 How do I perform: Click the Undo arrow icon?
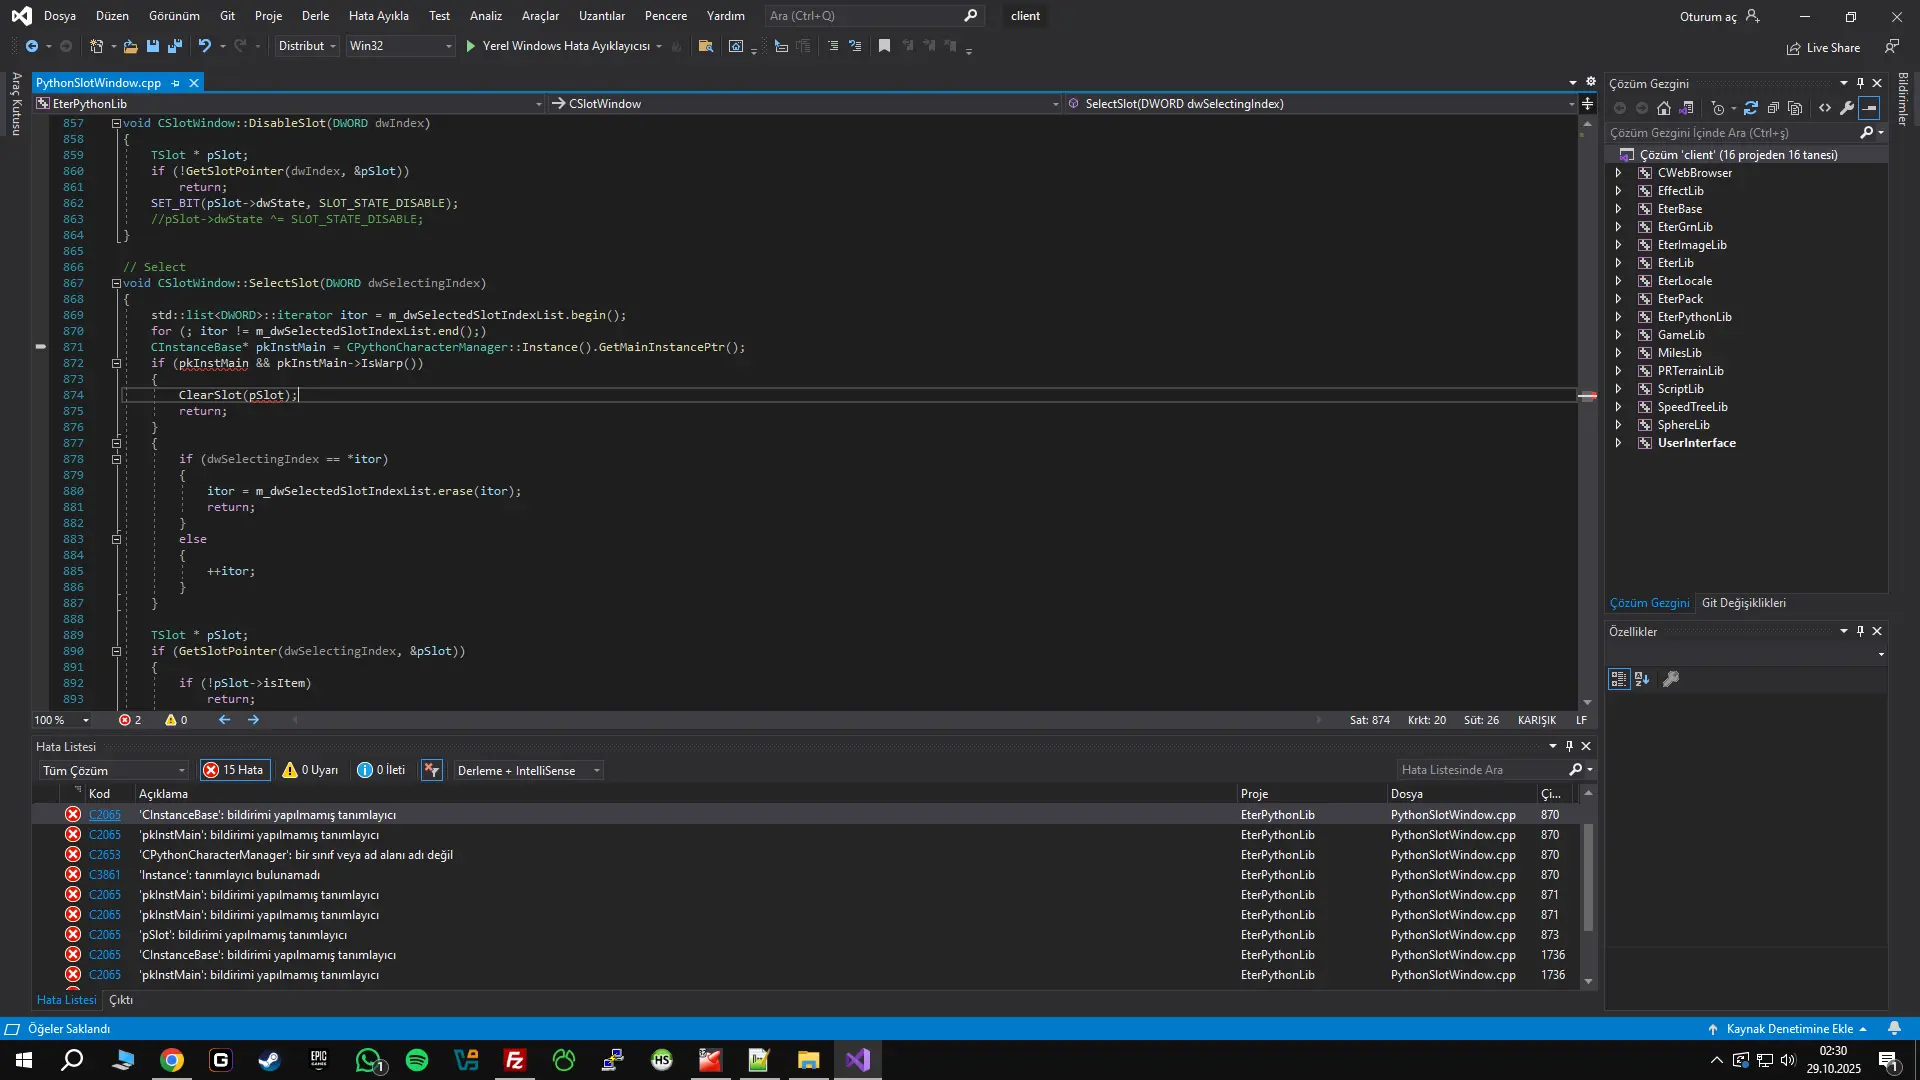(x=204, y=46)
